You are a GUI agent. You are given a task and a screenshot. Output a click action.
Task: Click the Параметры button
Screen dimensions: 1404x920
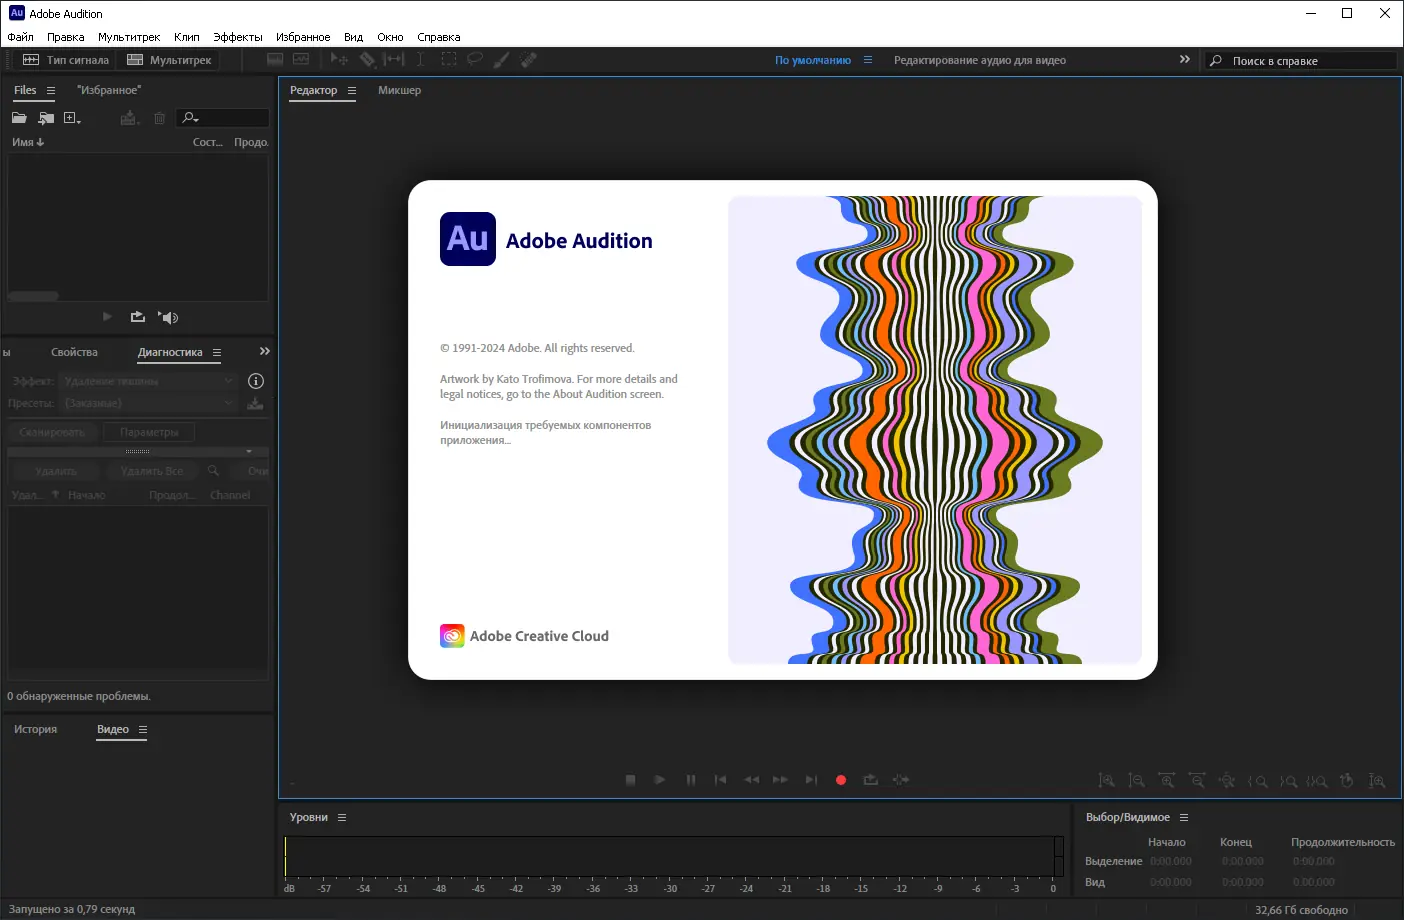pos(149,432)
